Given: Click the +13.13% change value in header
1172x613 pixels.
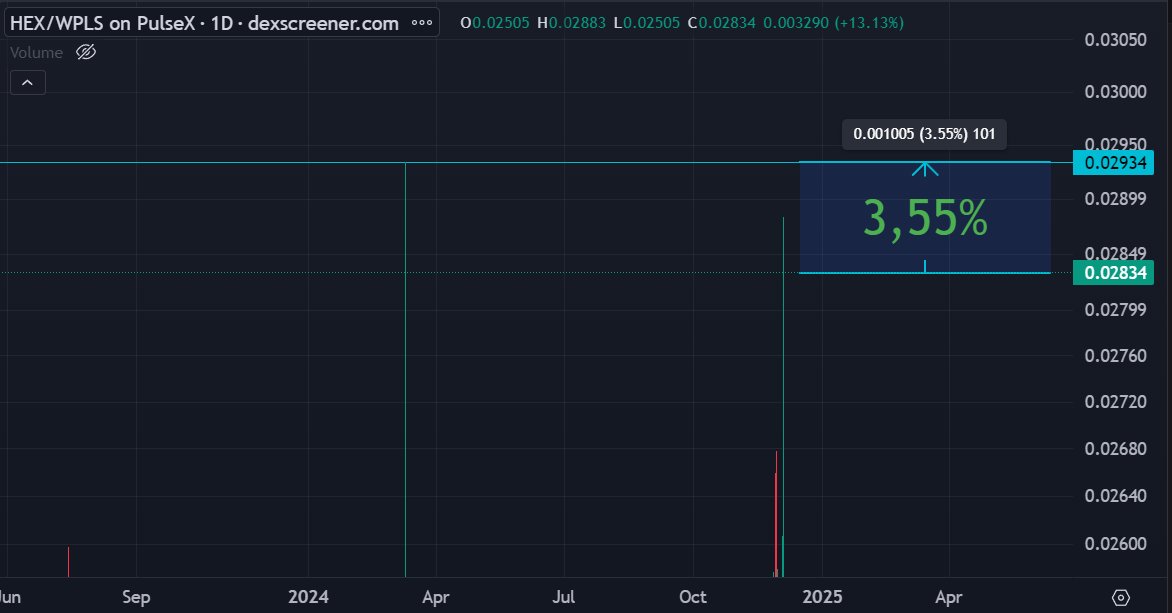Looking at the screenshot, I should [x=869, y=23].
